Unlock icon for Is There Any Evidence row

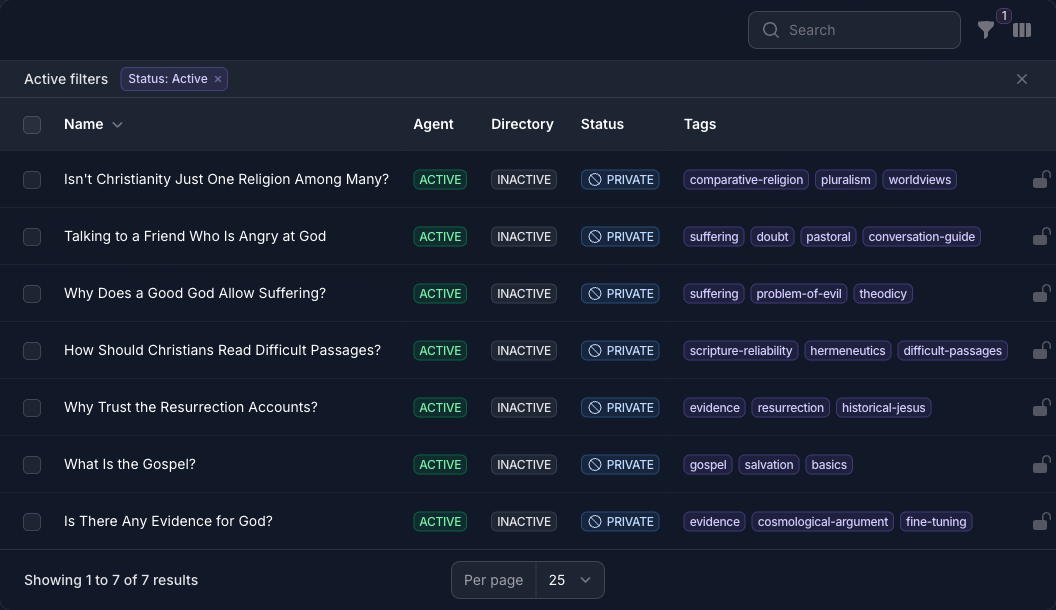tap(1041, 521)
